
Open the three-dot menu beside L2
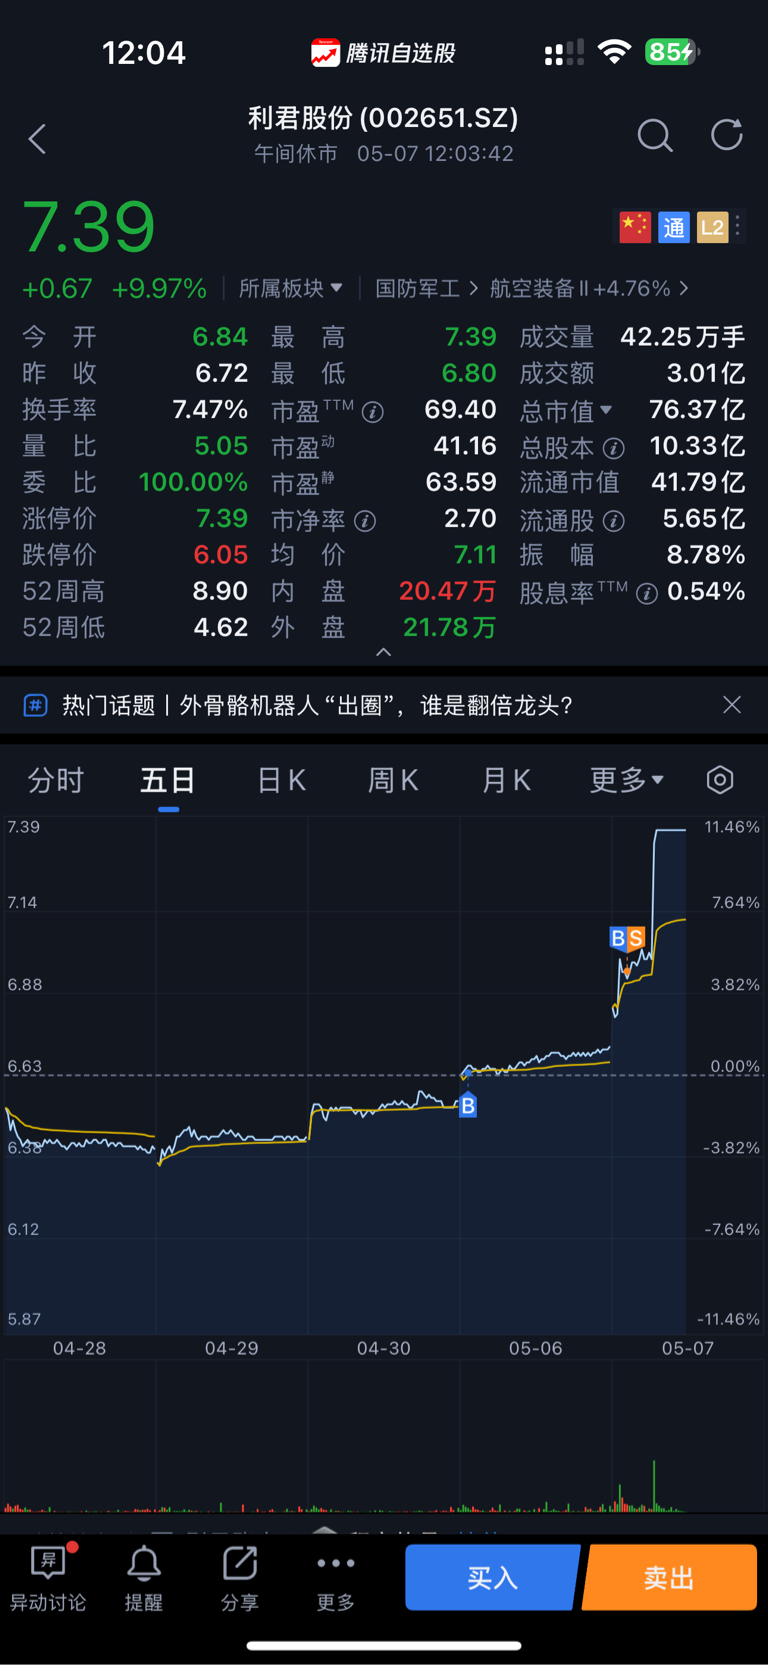(738, 227)
